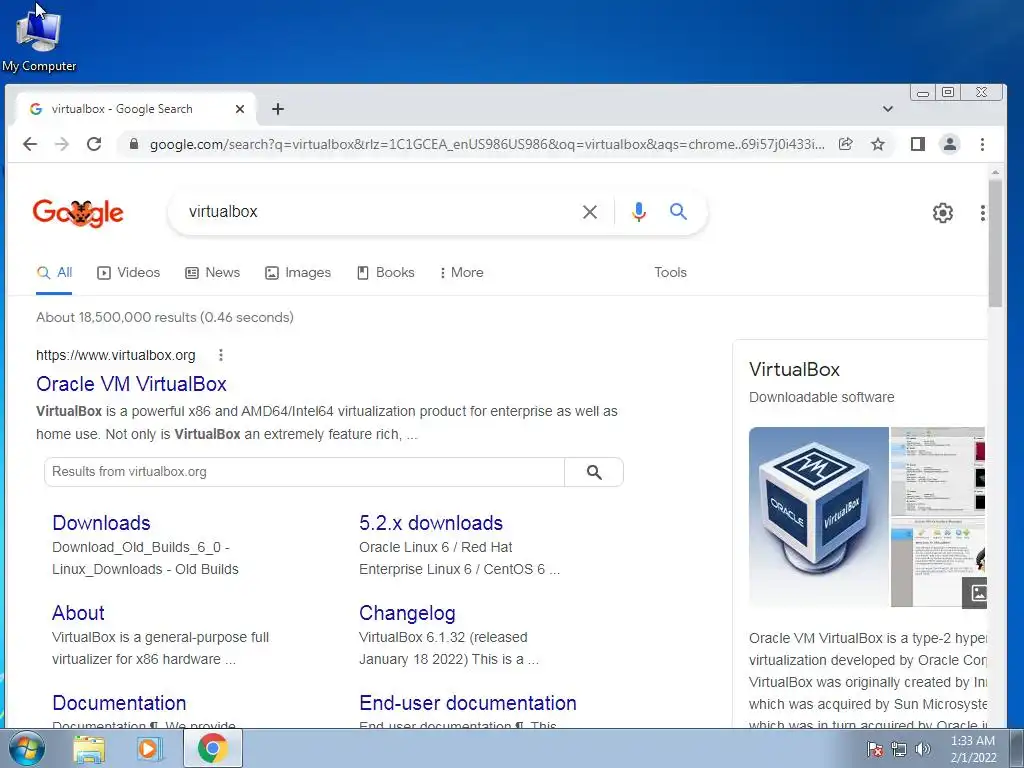1024x768 pixels.
Task: Open the search Tools options
Action: pos(671,272)
